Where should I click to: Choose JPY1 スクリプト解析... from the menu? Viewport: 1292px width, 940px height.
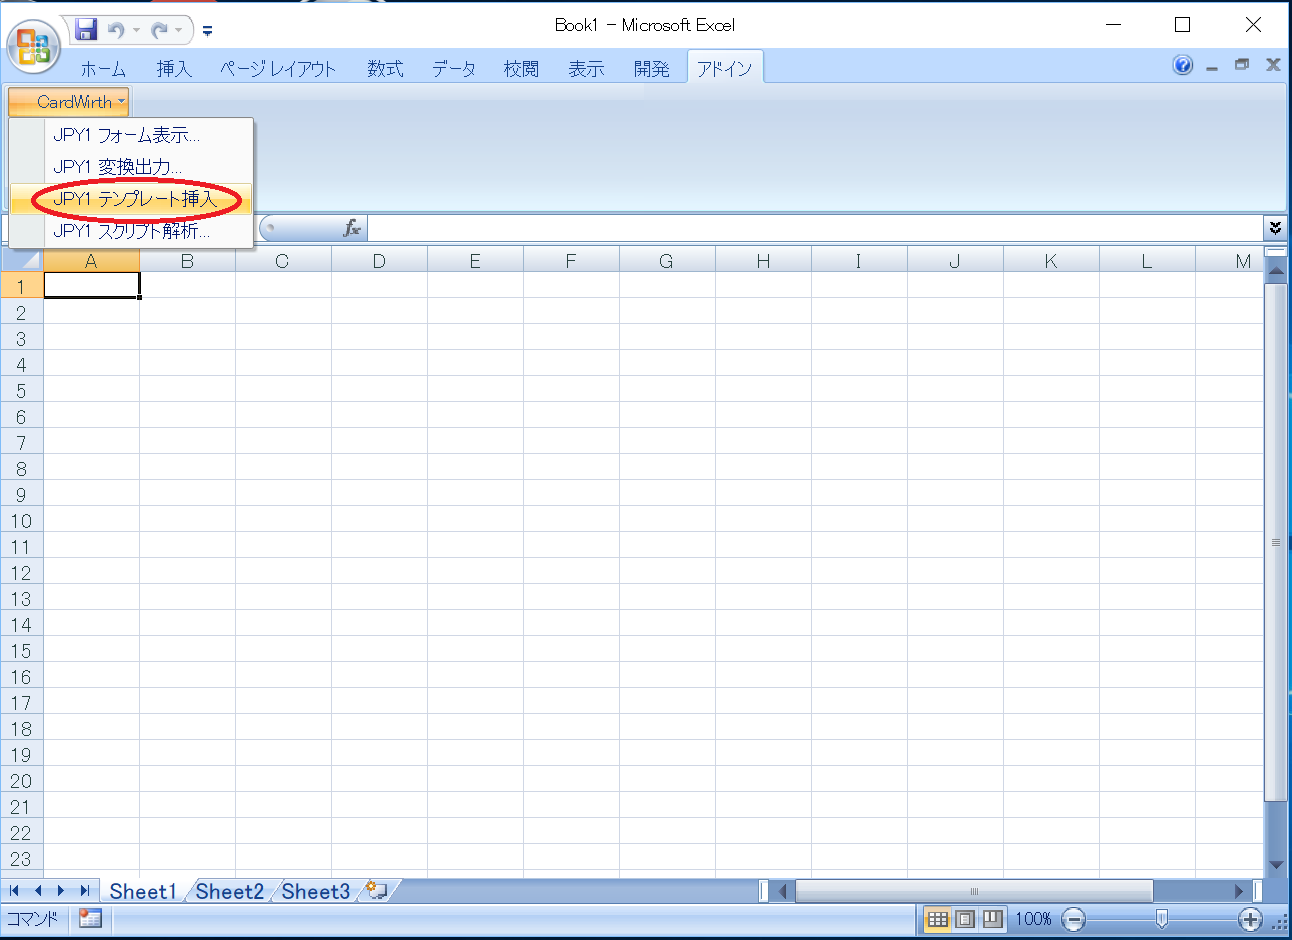click(x=131, y=231)
